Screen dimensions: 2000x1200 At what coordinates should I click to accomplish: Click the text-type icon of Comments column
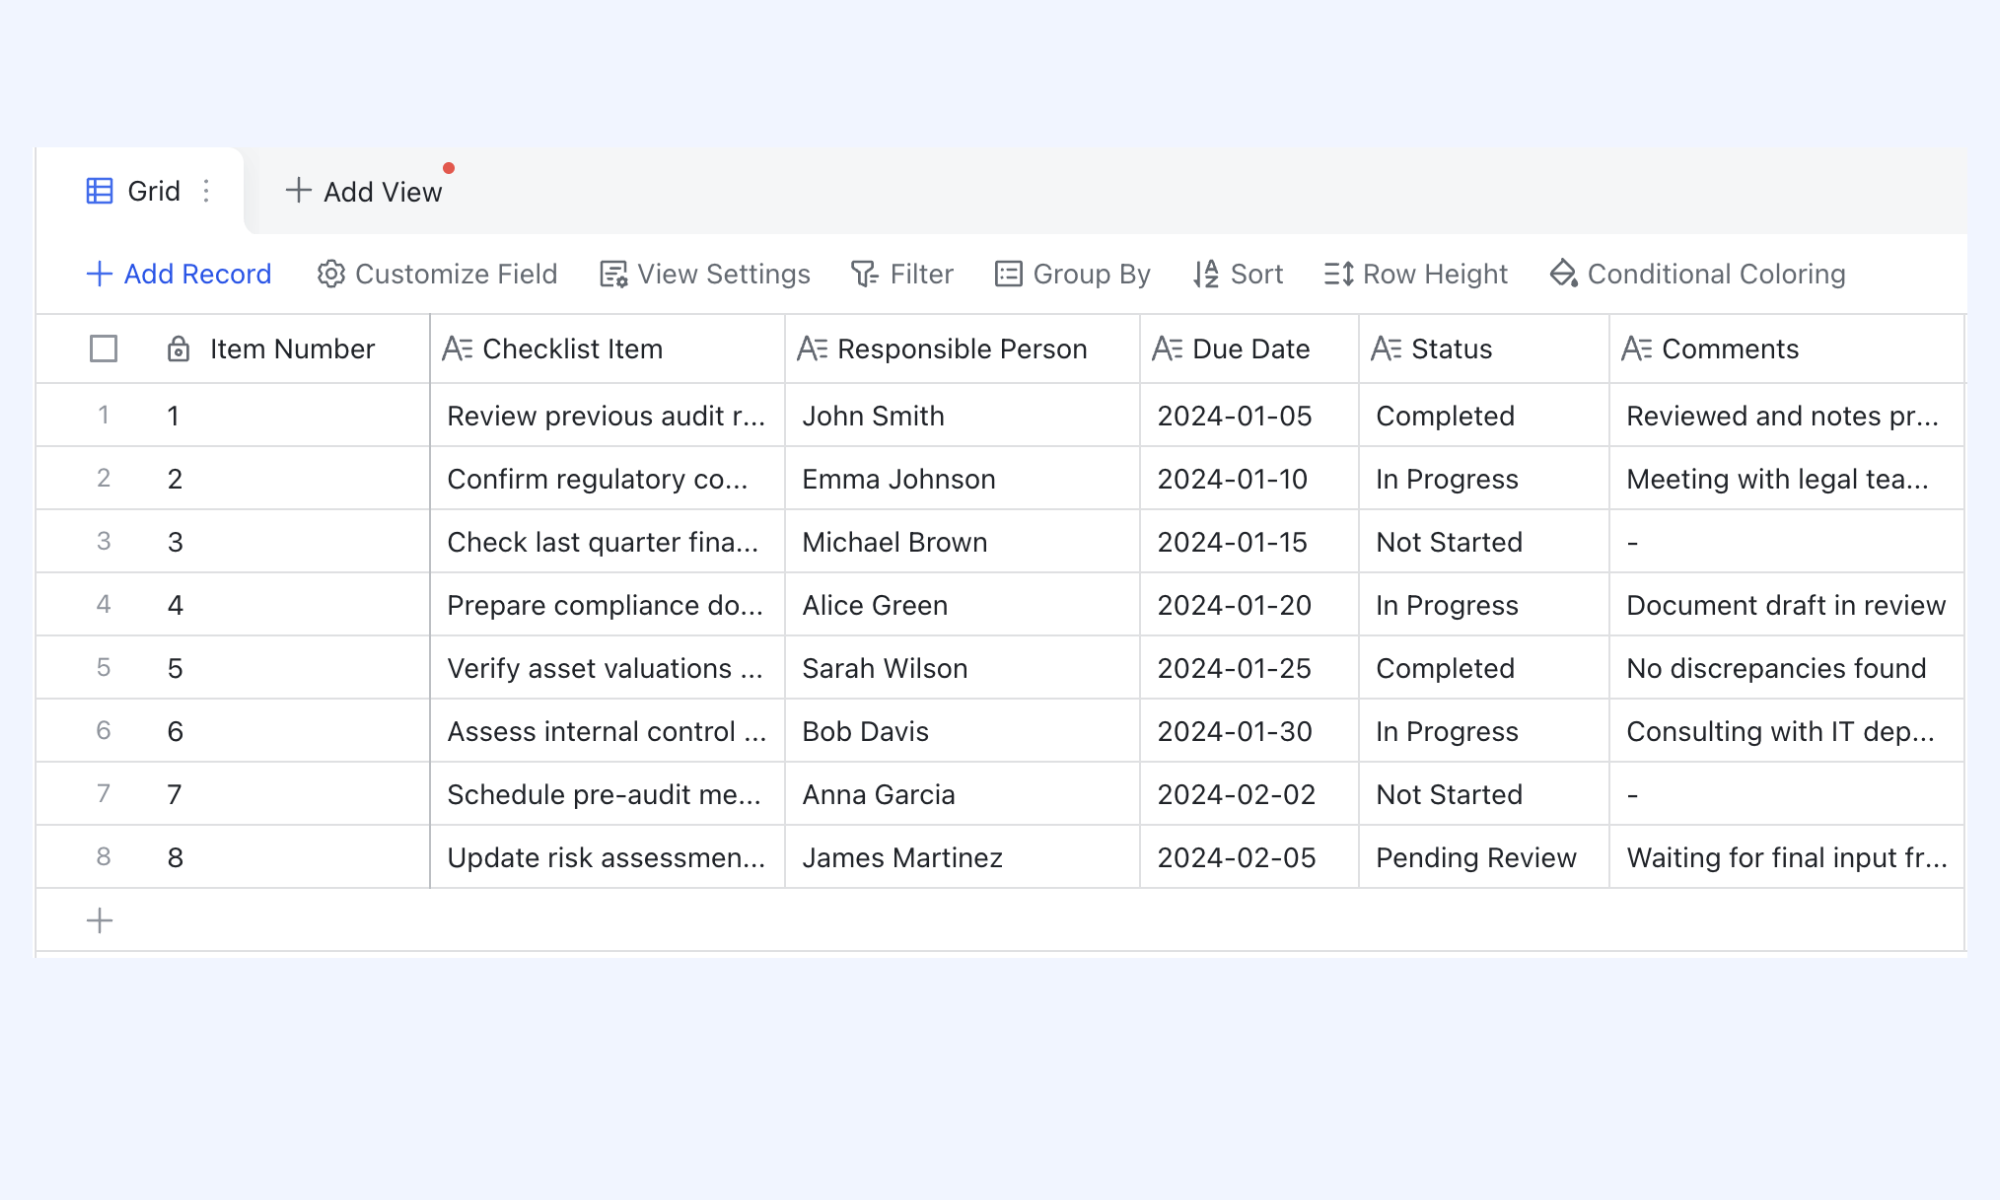(x=1636, y=349)
